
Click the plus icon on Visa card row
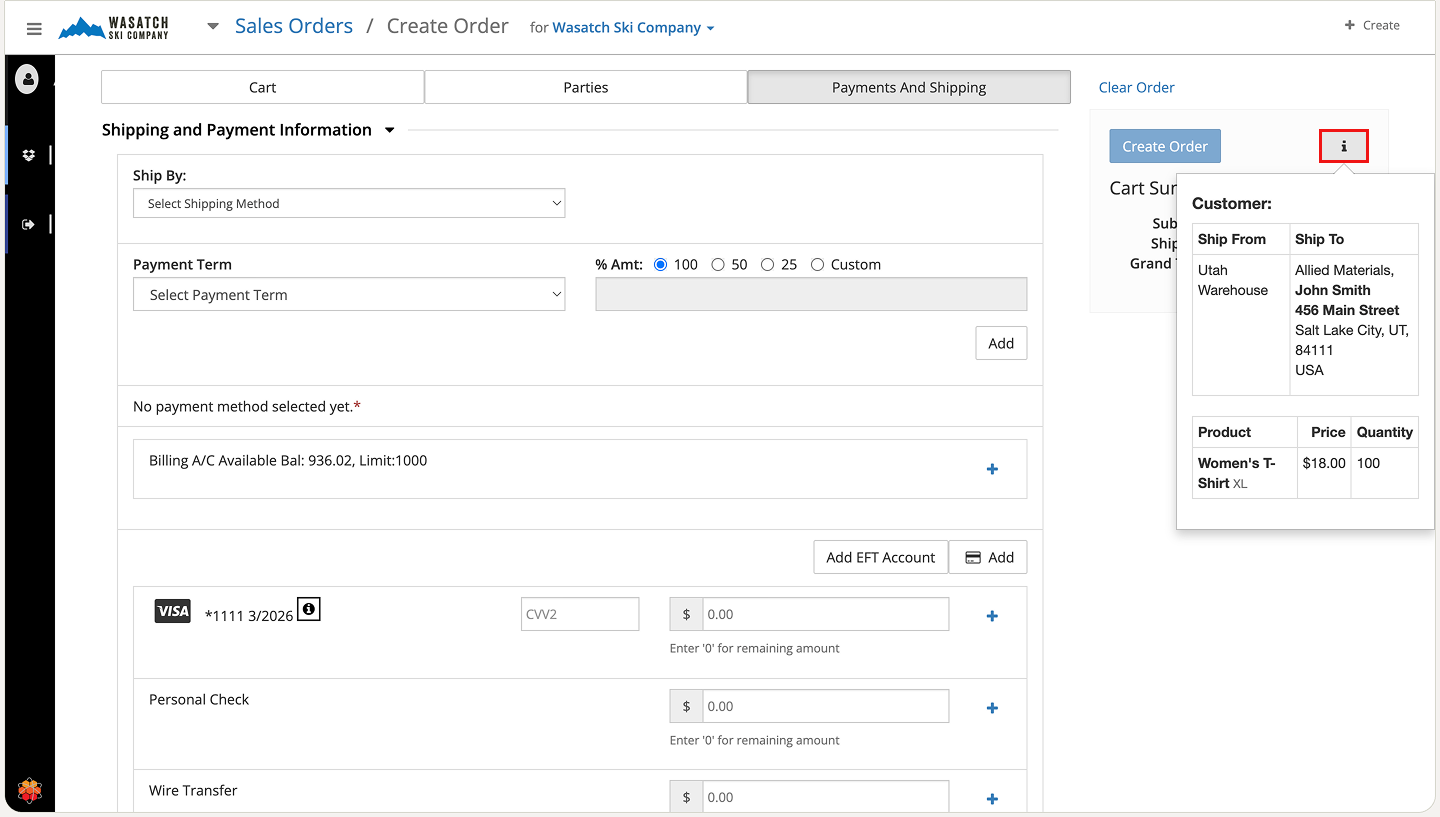(992, 616)
